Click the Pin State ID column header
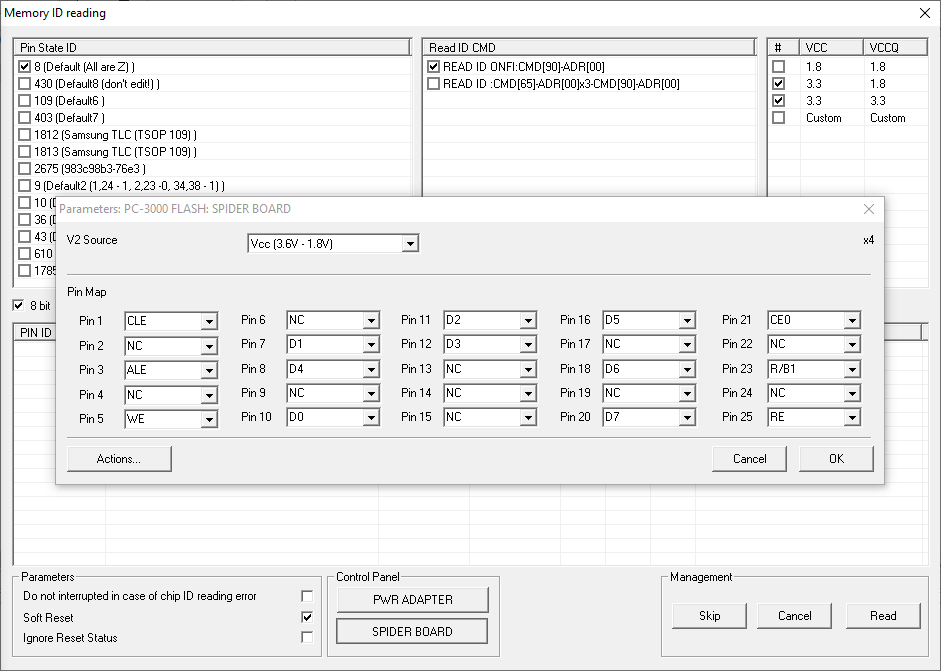This screenshot has width=941, height=671. pyautogui.click(x=212, y=47)
